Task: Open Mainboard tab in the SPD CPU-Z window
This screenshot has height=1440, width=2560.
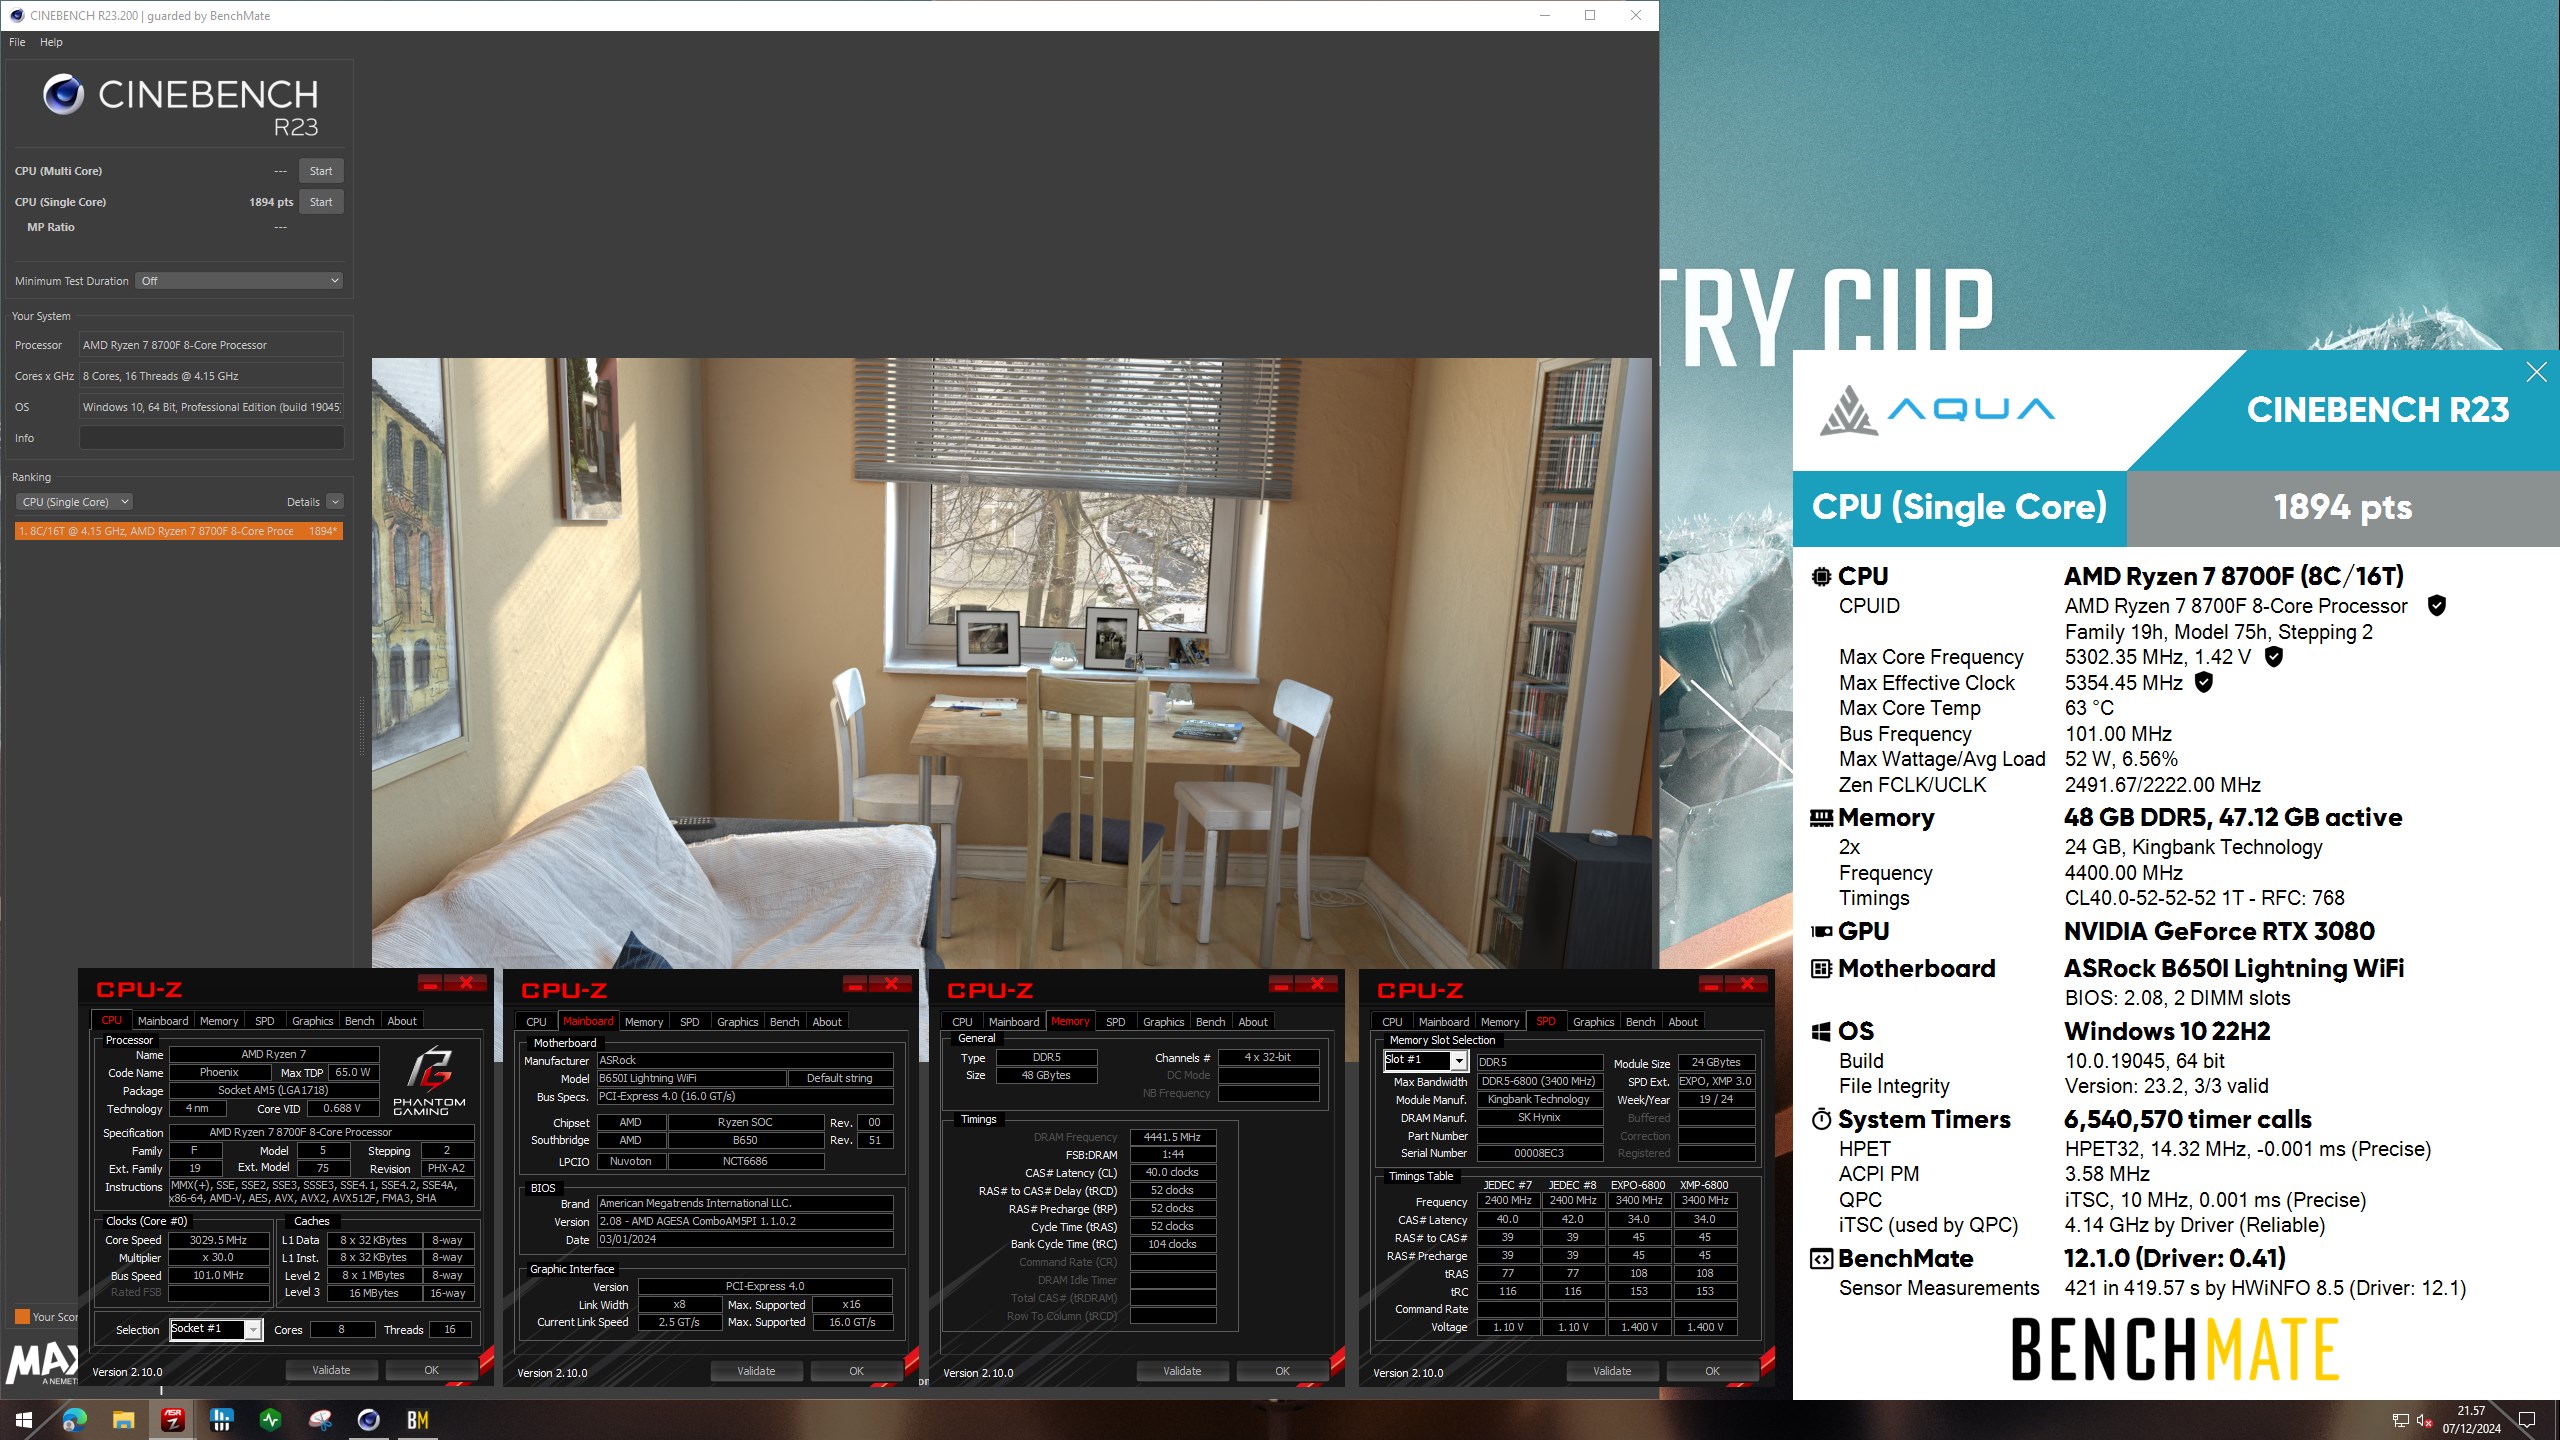Action: click(1444, 1022)
